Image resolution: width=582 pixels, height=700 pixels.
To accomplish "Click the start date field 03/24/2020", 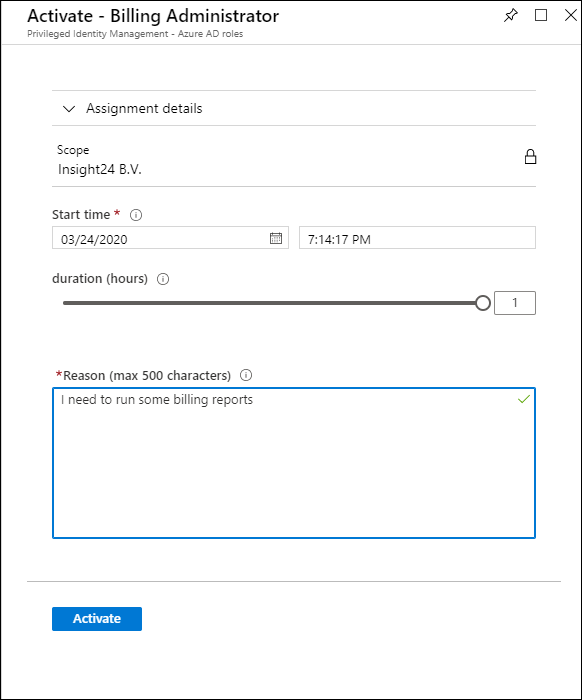I will coord(170,238).
